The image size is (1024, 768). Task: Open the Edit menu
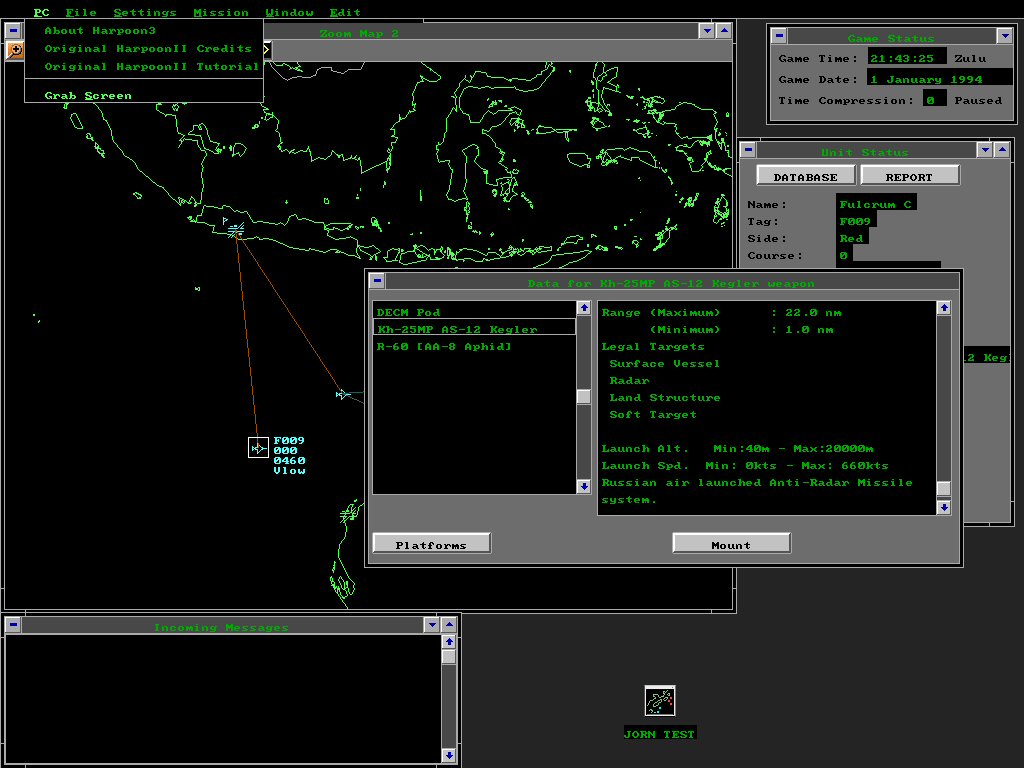[345, 12]
